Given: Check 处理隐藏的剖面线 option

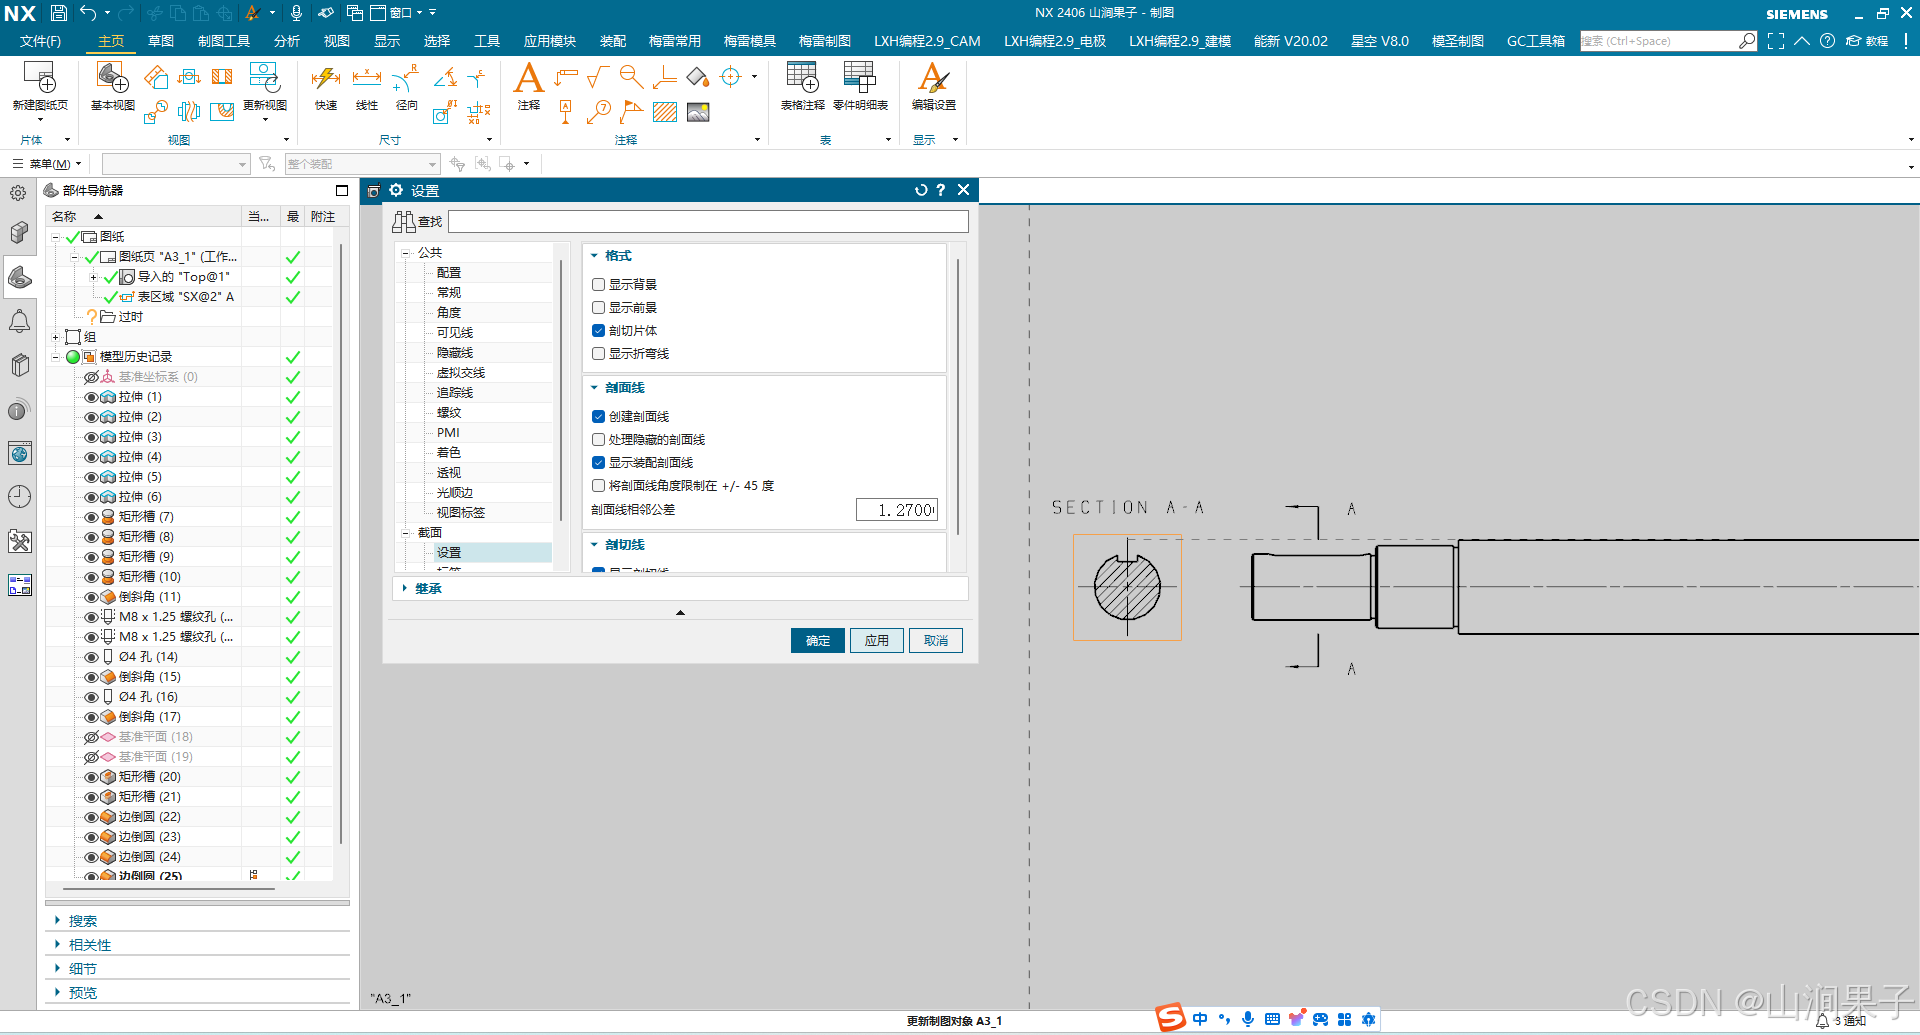Looking at the screenshot, I should pyautogui.click(x=598, y=440).
